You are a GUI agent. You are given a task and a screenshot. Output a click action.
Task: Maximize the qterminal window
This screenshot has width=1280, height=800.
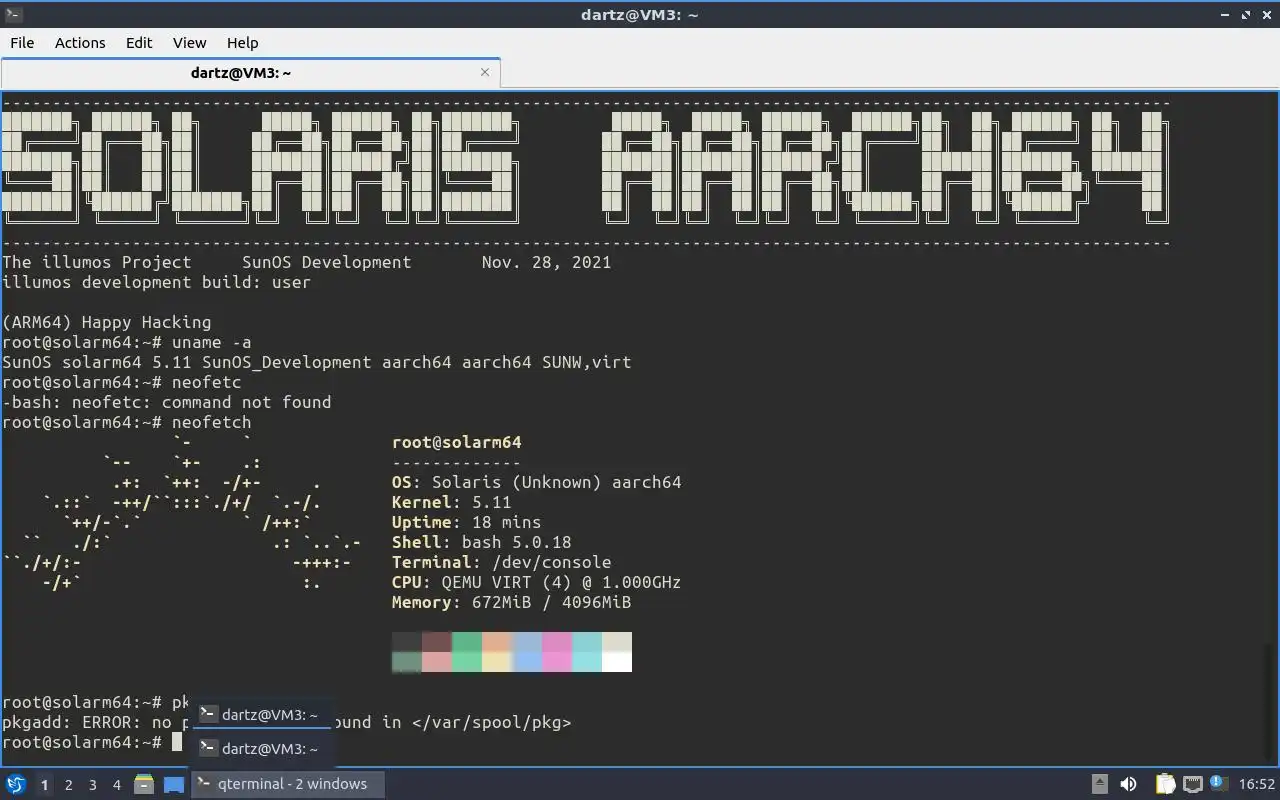(x=1246, y=14)
